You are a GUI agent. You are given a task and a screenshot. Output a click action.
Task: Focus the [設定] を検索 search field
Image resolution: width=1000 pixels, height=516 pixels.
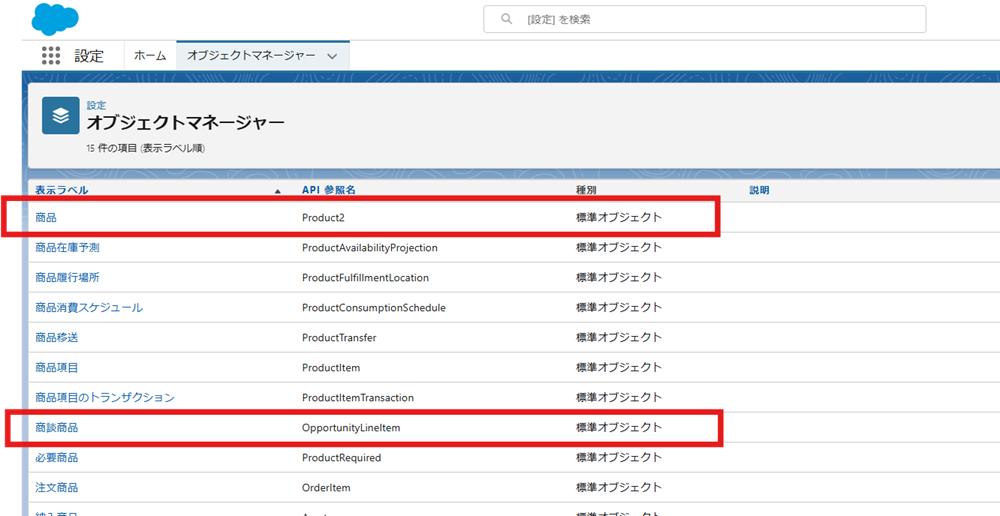coord(705,19)
